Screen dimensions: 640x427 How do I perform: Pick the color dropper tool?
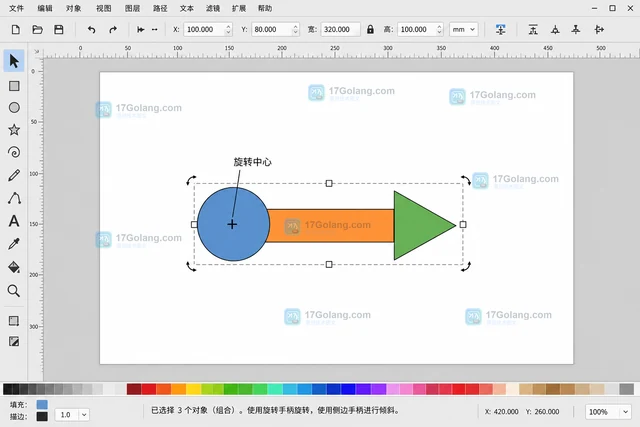[x=14, y=244]
